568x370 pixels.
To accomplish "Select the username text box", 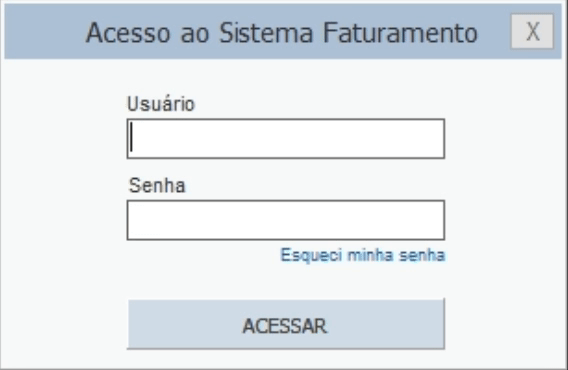I will [286, 138].
